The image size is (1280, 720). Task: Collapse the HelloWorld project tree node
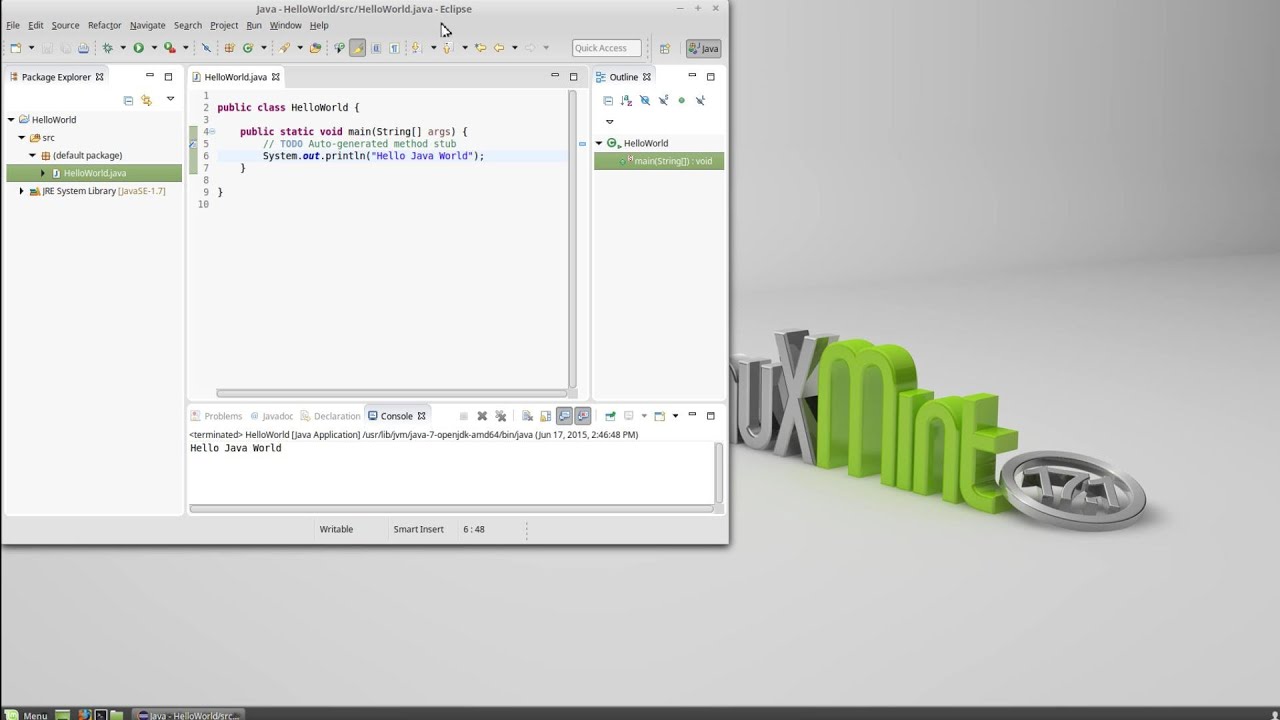coord(11,120)
